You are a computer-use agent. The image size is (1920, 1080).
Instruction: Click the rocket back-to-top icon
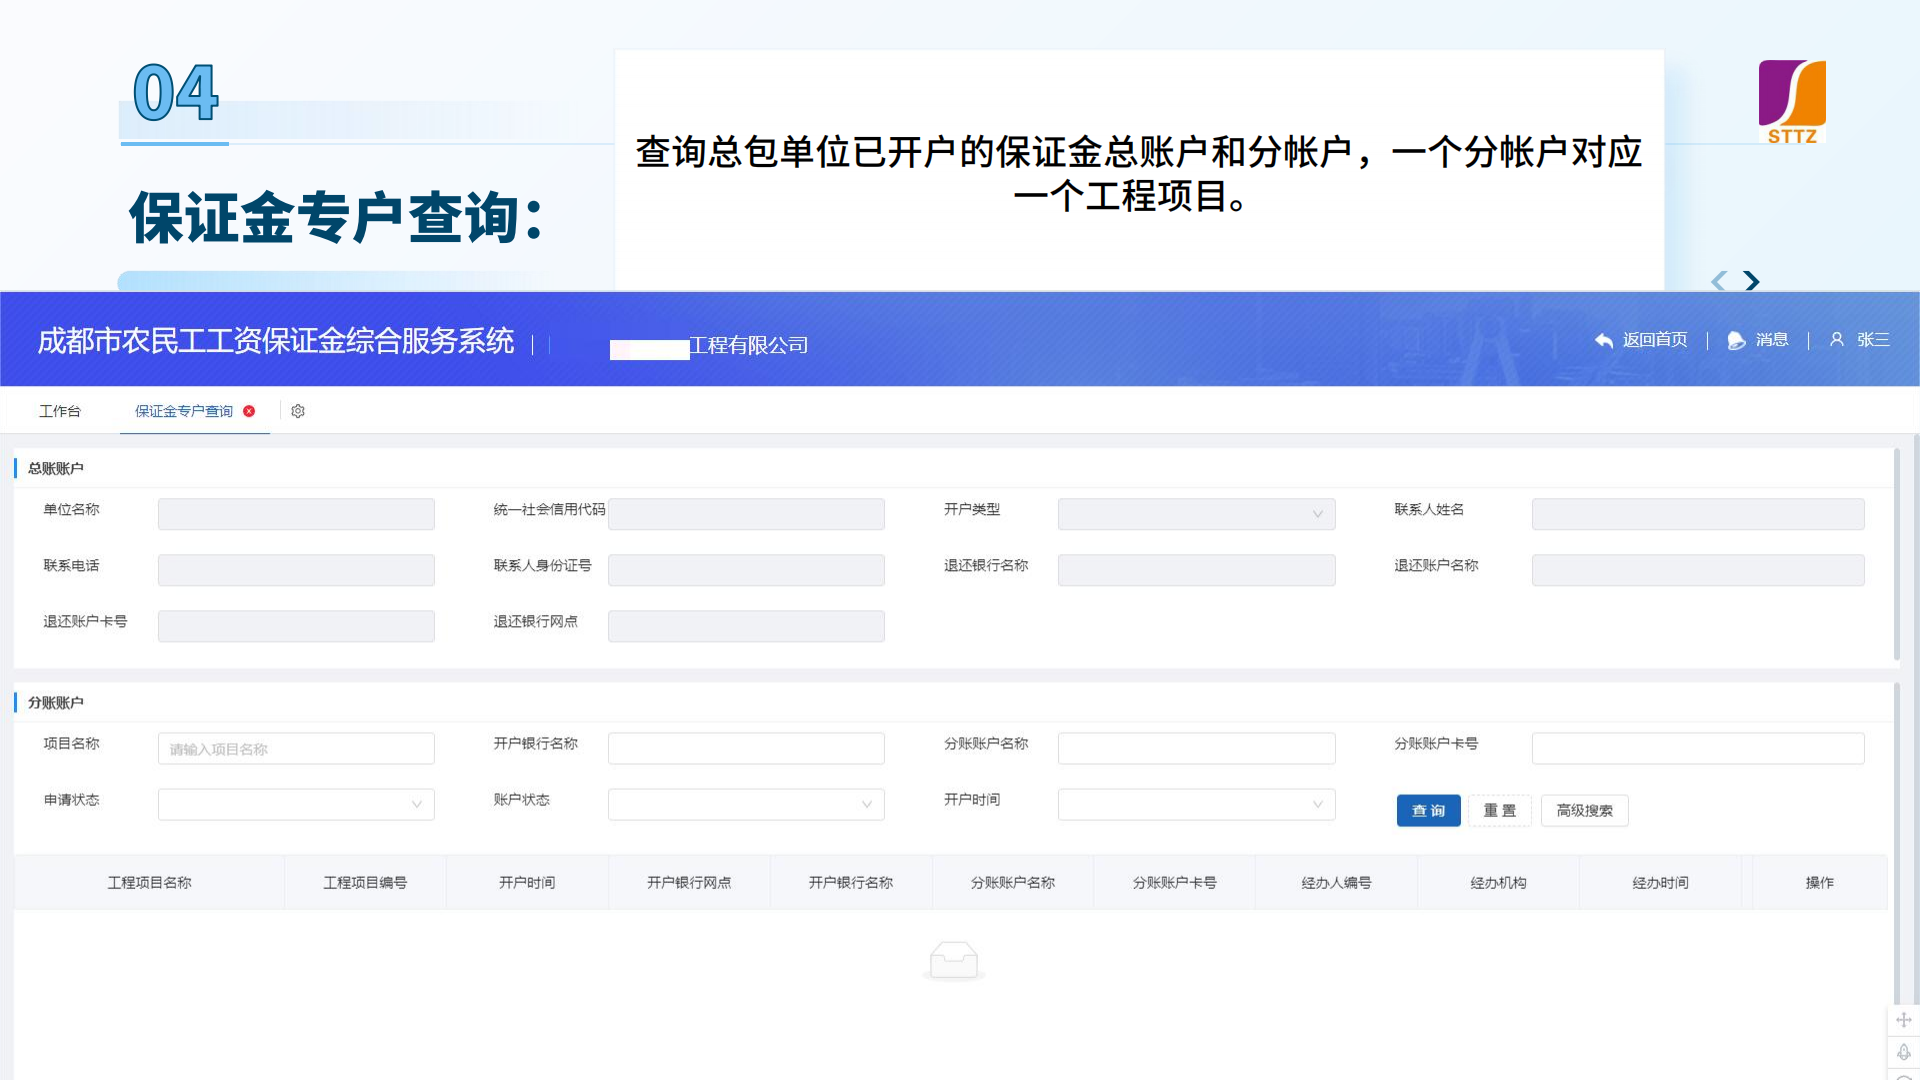1904,1053
